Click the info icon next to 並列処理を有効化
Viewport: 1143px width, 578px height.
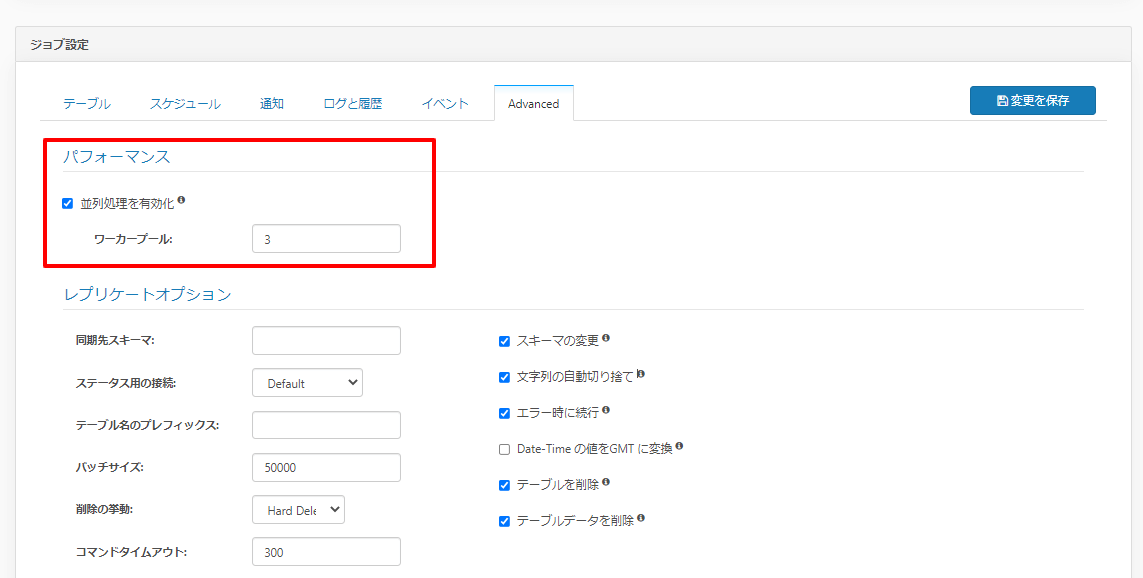[182, 200]
